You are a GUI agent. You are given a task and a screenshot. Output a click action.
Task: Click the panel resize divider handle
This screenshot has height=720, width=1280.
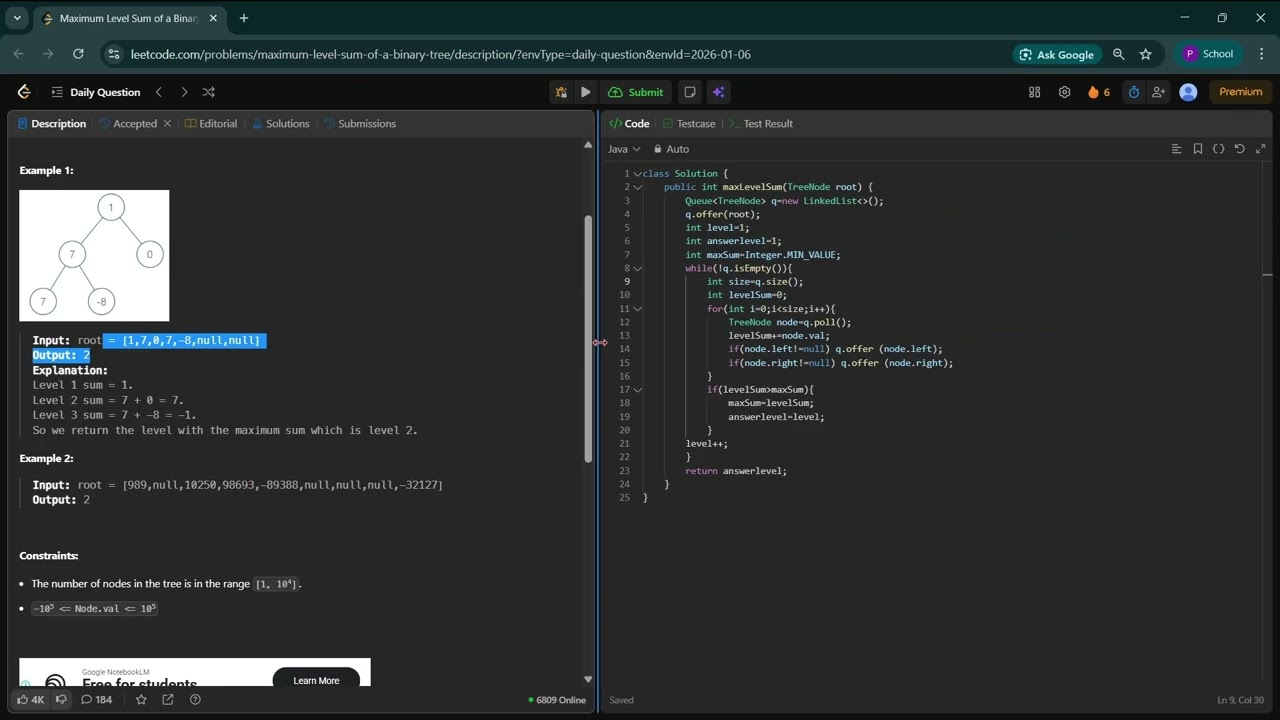(x=599, y=342)
